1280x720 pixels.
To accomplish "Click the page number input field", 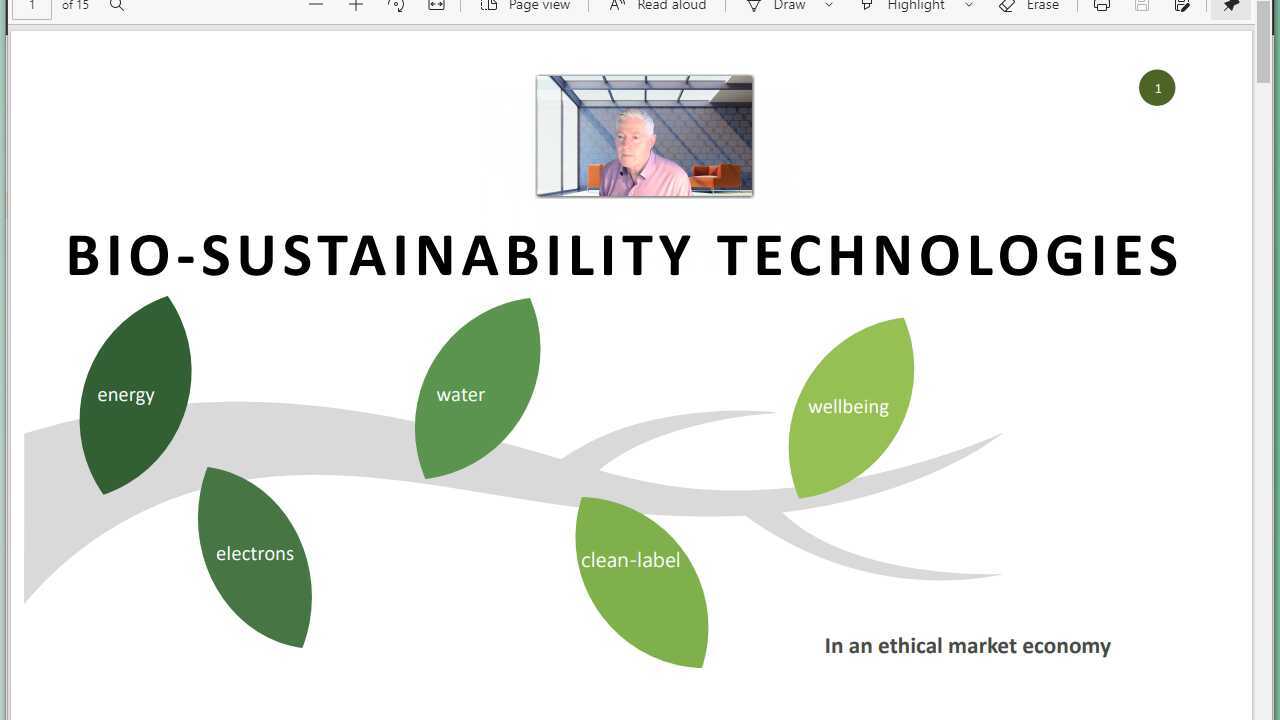I will point(31,6).
